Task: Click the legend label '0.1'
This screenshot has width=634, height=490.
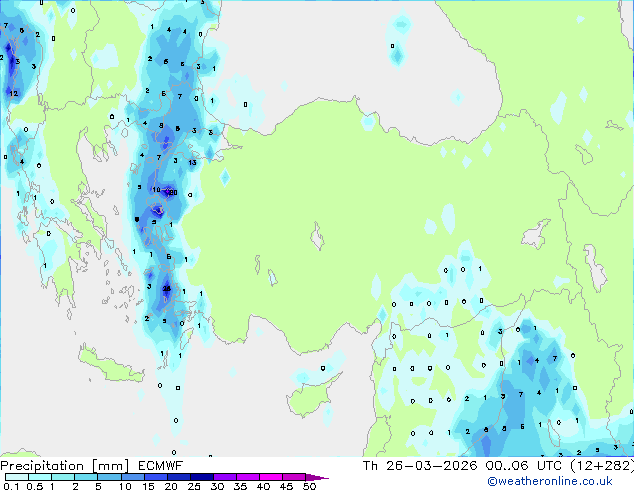Action: point(11,486)
